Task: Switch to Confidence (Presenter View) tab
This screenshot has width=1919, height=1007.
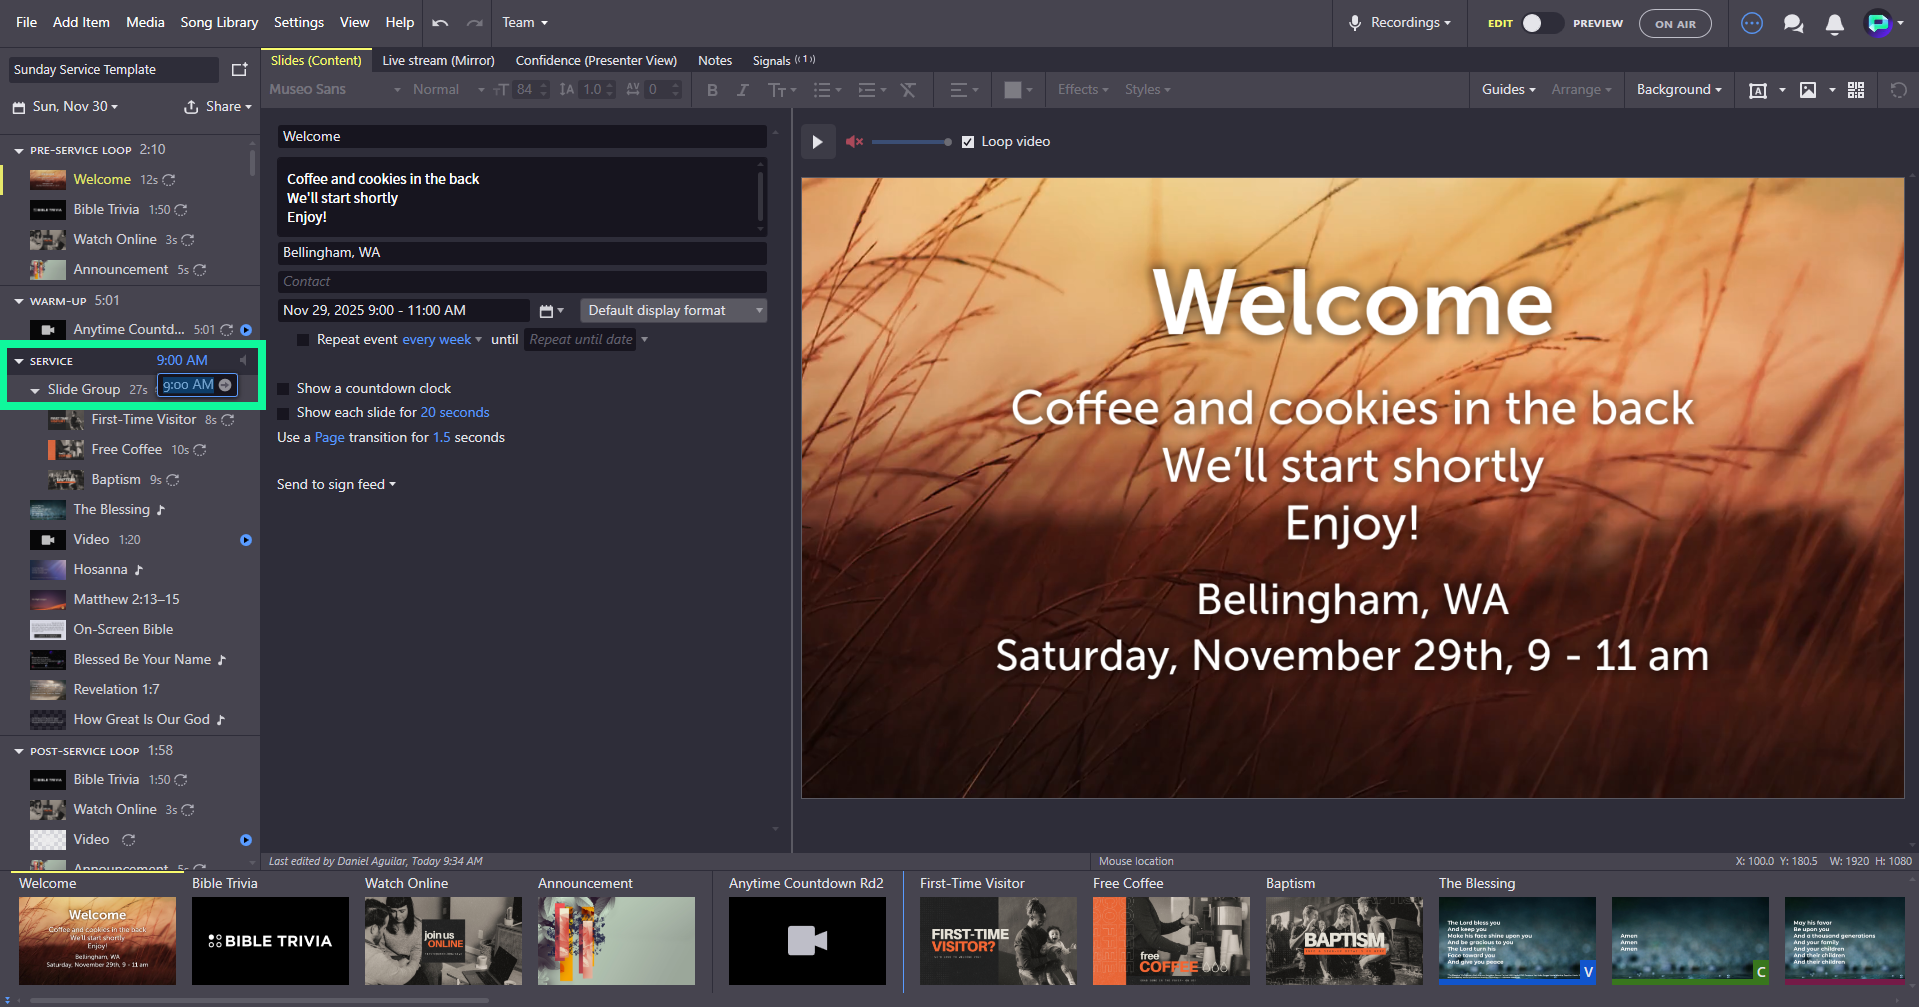Action: [596, 61]
